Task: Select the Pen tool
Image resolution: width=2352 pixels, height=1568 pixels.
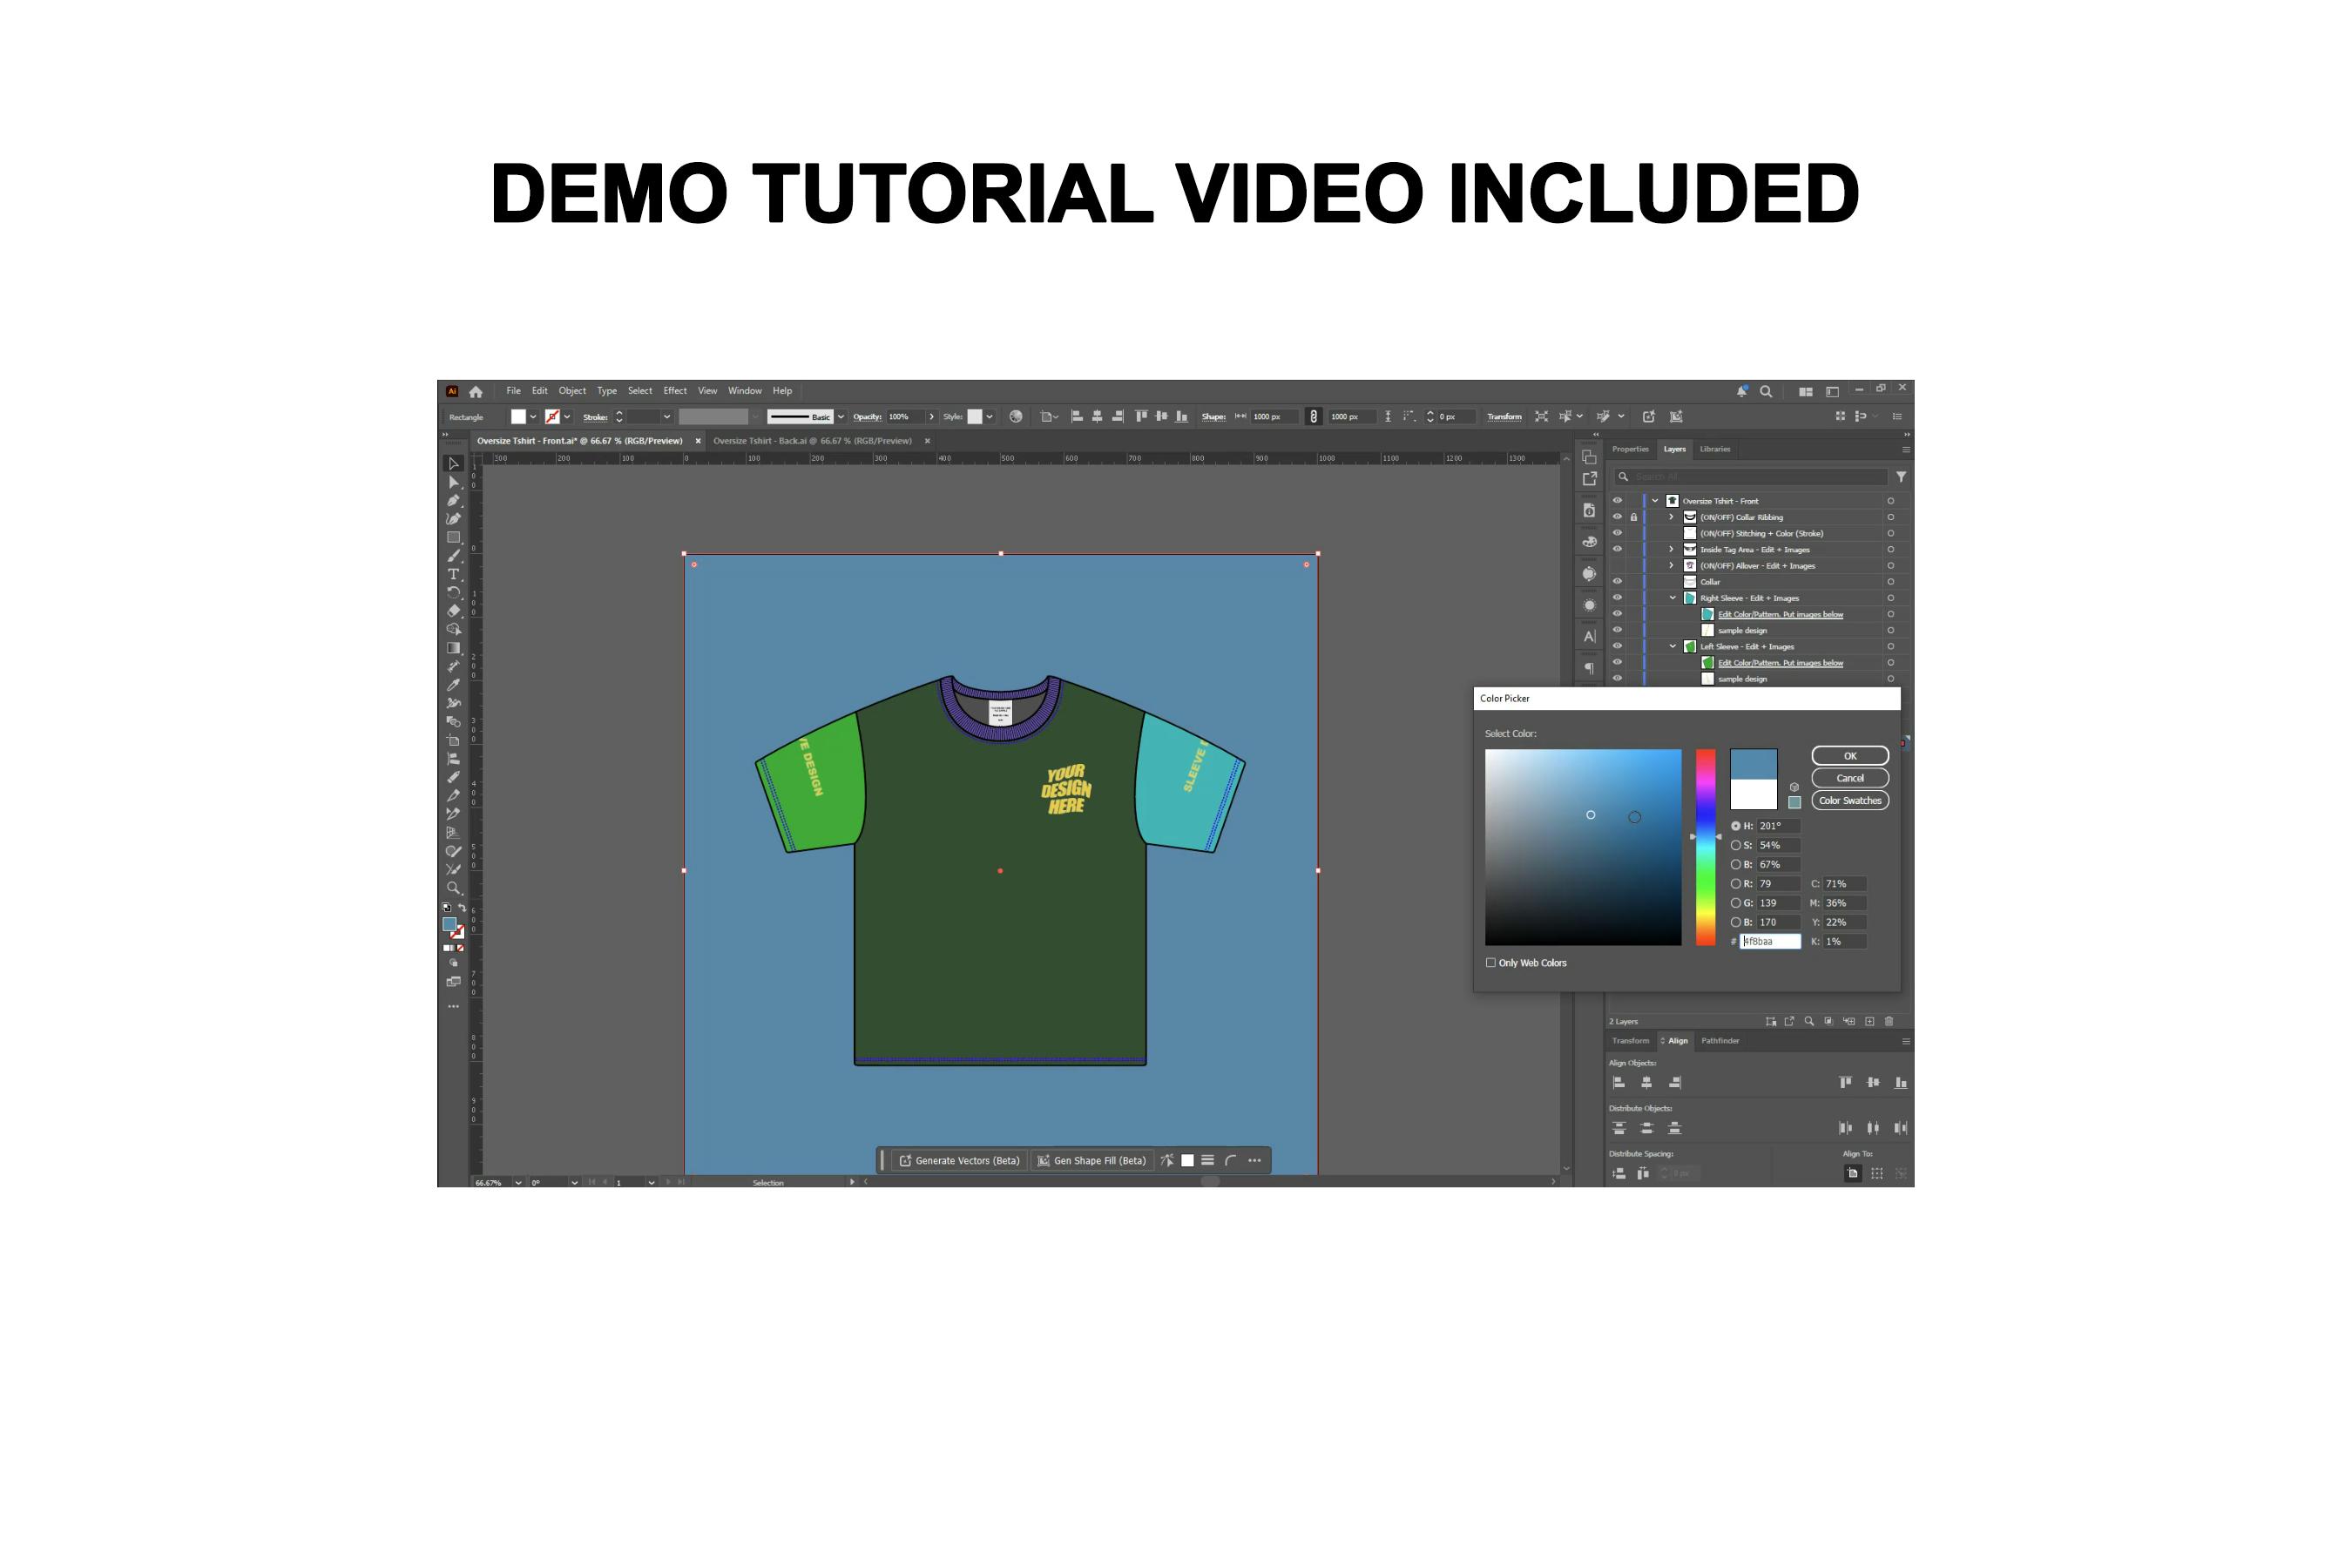Action: [453, 500]
